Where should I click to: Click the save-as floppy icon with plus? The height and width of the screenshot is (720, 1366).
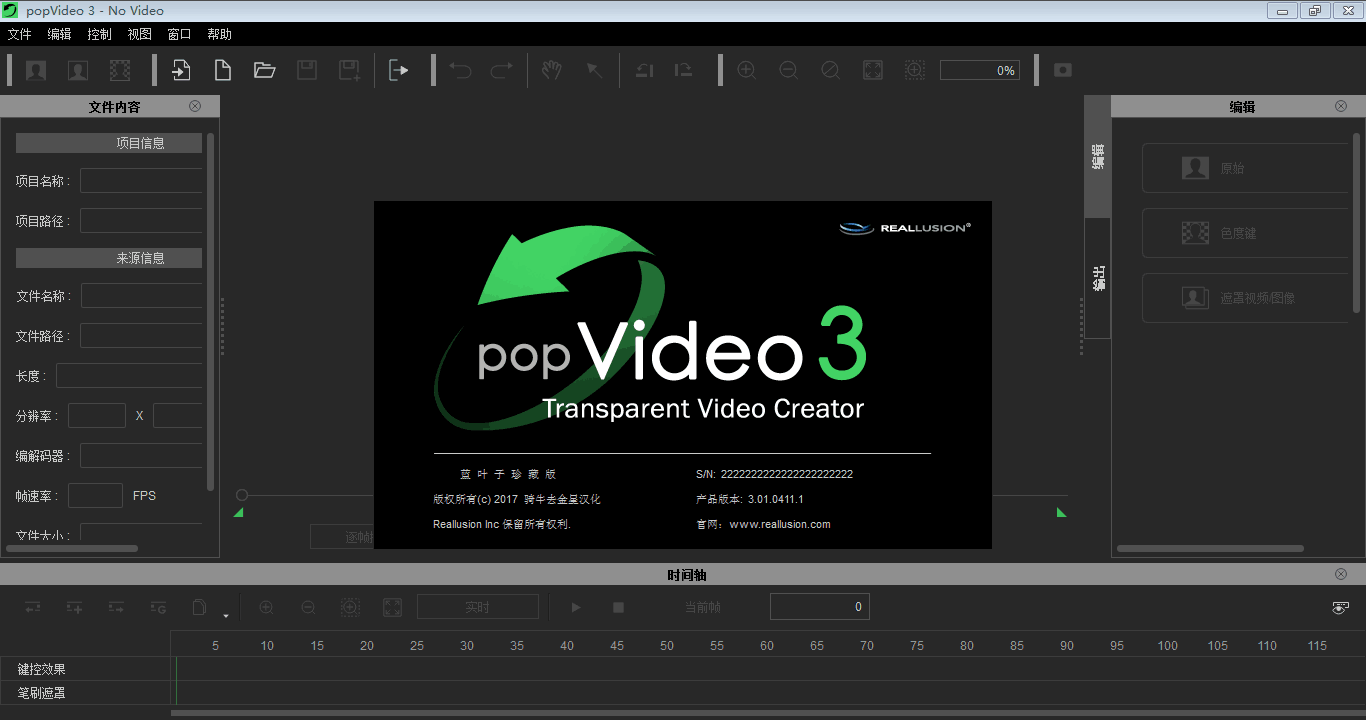pos(349,70)
